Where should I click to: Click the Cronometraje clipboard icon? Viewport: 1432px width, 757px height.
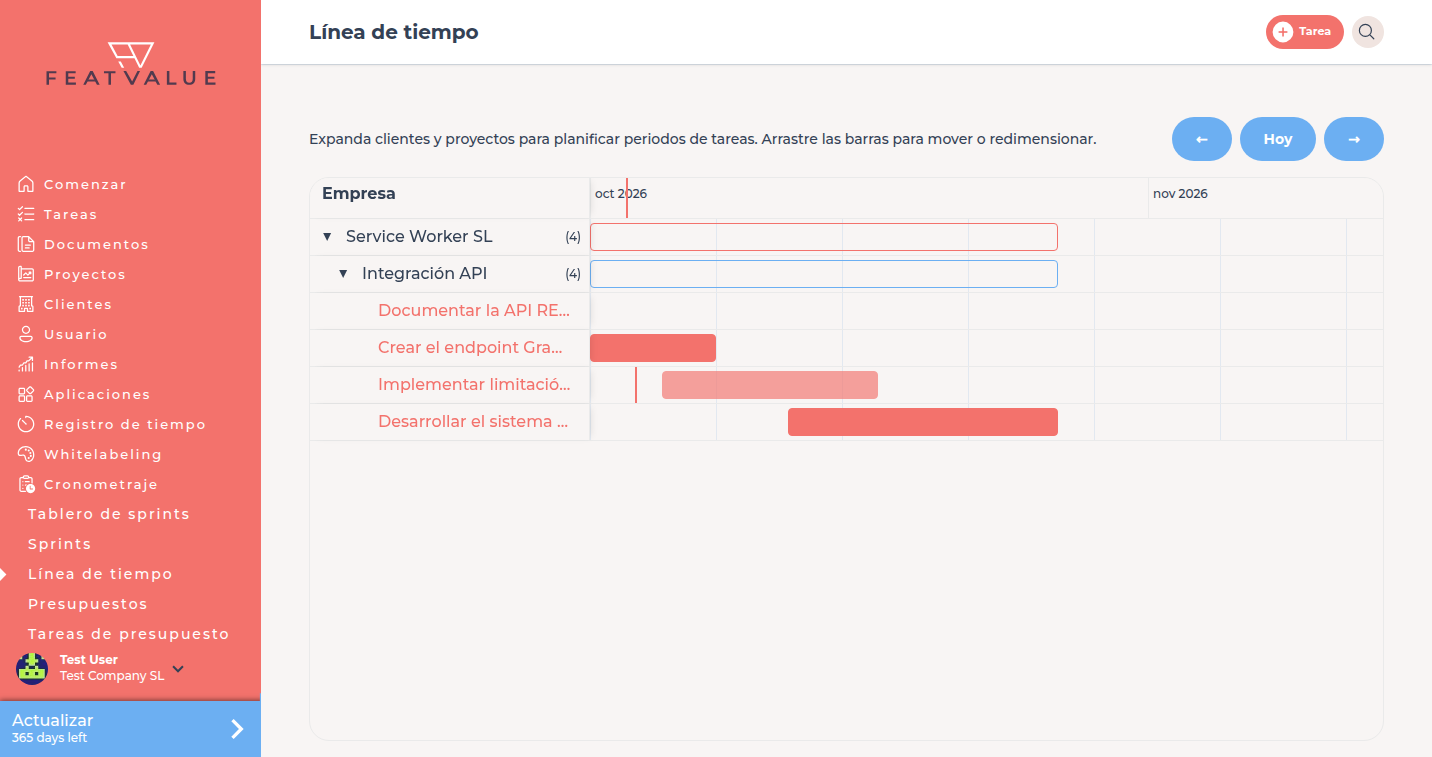pyautogui.click(x=26, y=484)
